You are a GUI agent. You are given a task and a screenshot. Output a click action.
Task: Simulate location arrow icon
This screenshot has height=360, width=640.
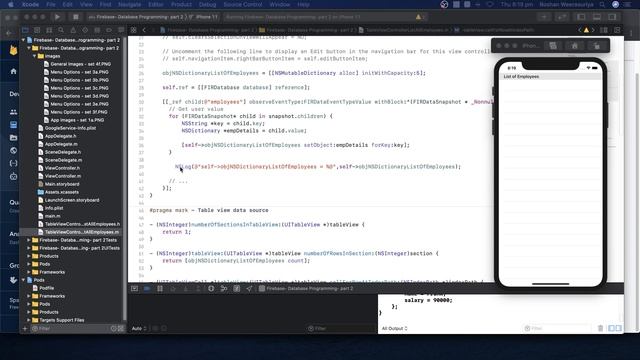click(249, 289)
